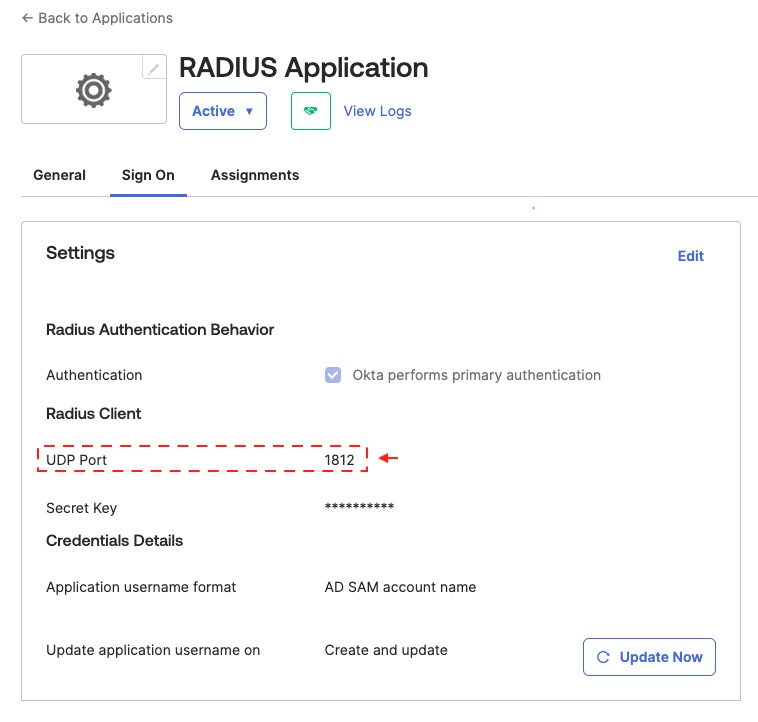Click the Secret Key label
Viewport: 758px width, 722px height.
(82, 508)
